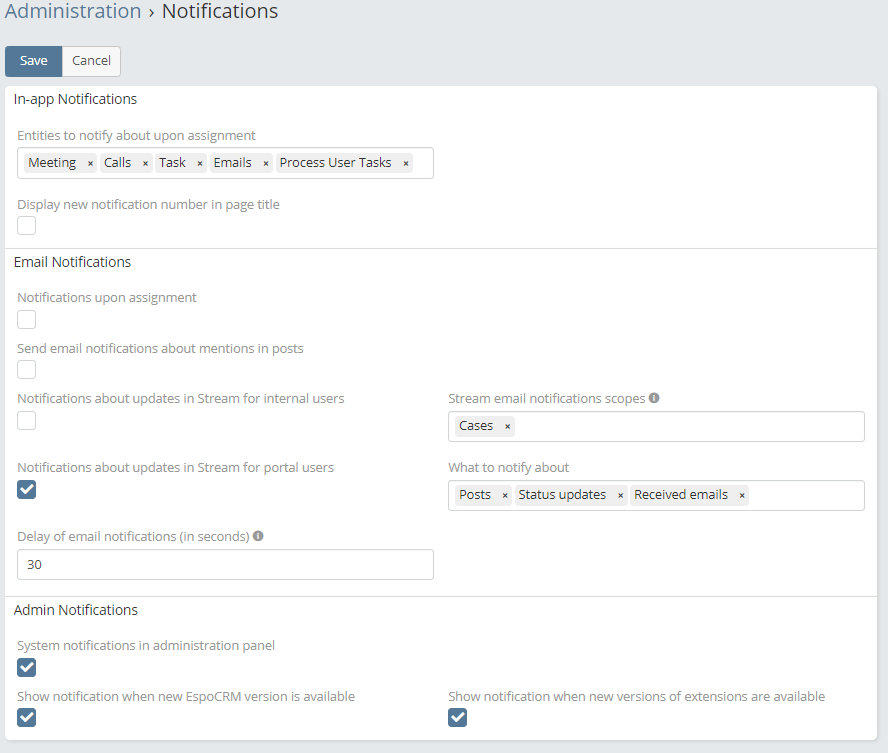Screen dimensions: 888x753
Task: Uncheck new extension versions notification
Action: pyautogui.click(x=457, y=717)
